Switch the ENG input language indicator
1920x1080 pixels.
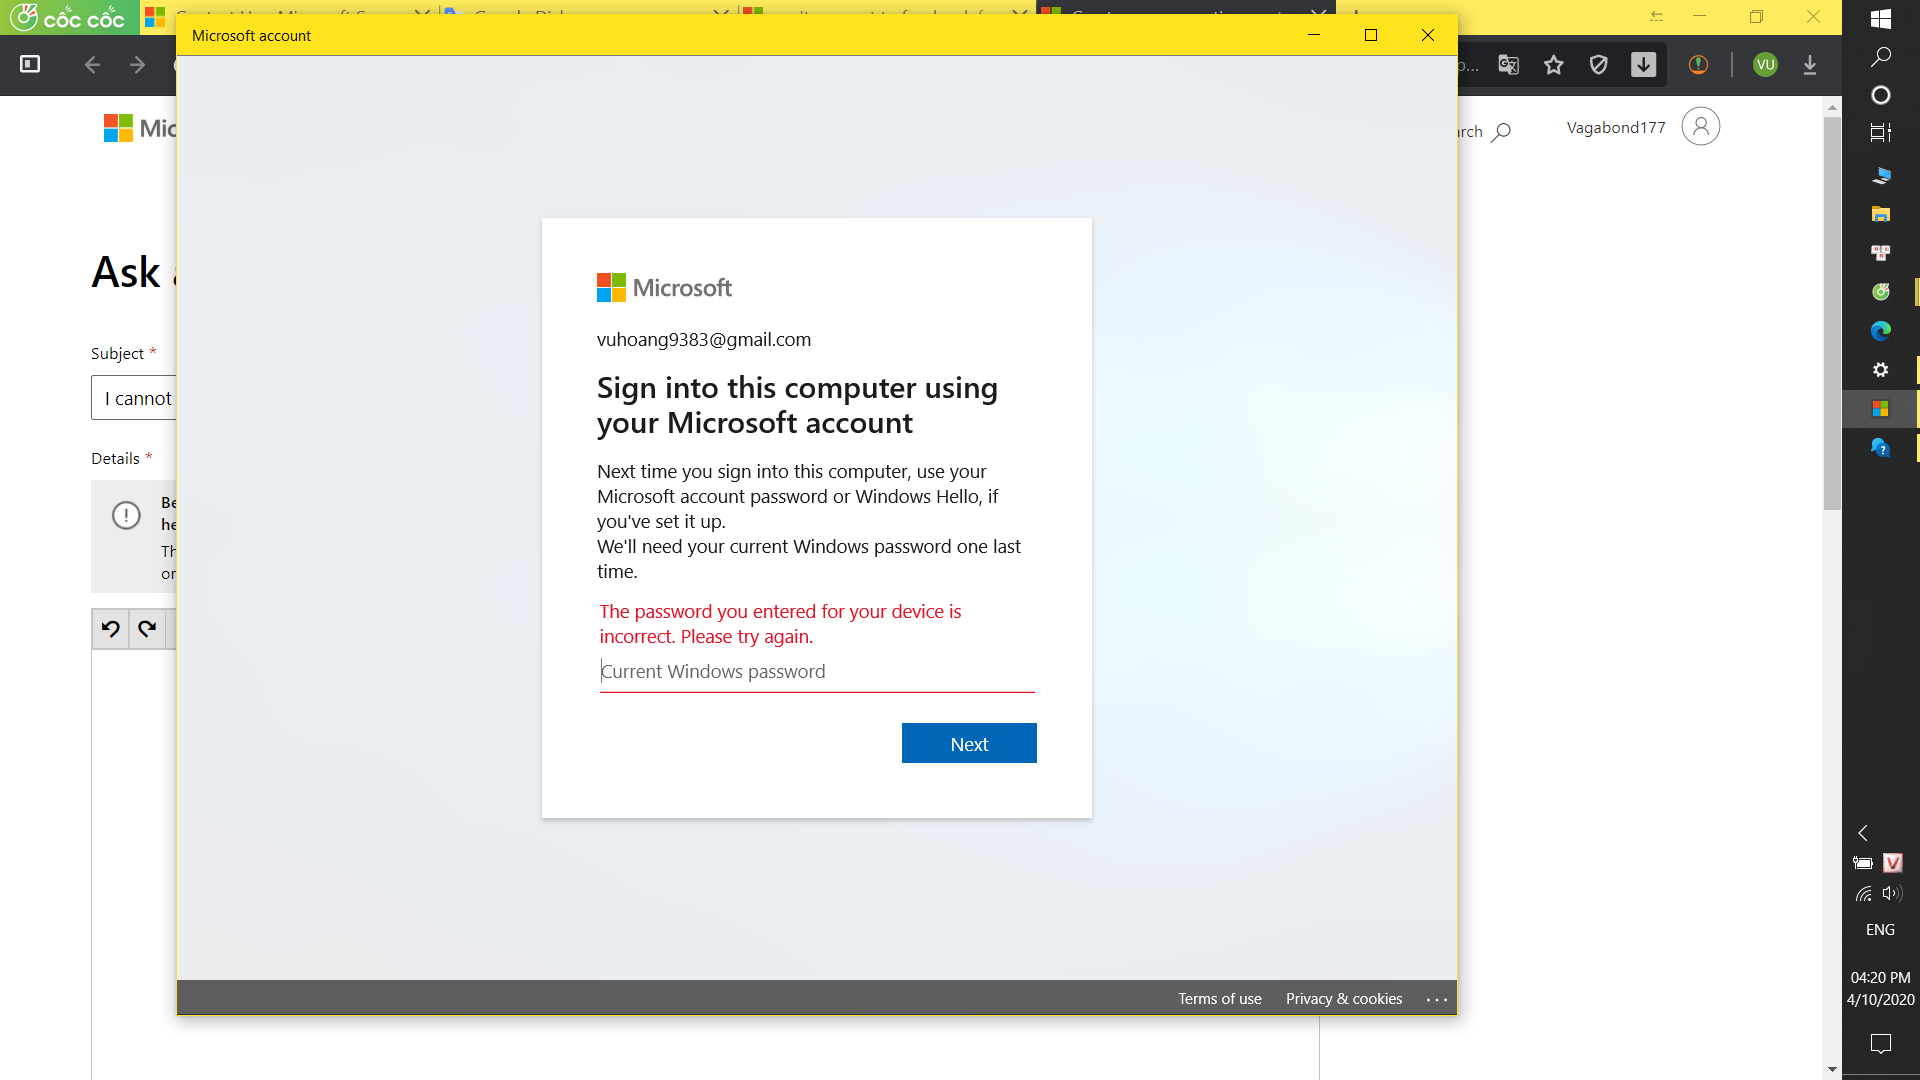[1880, 929]
